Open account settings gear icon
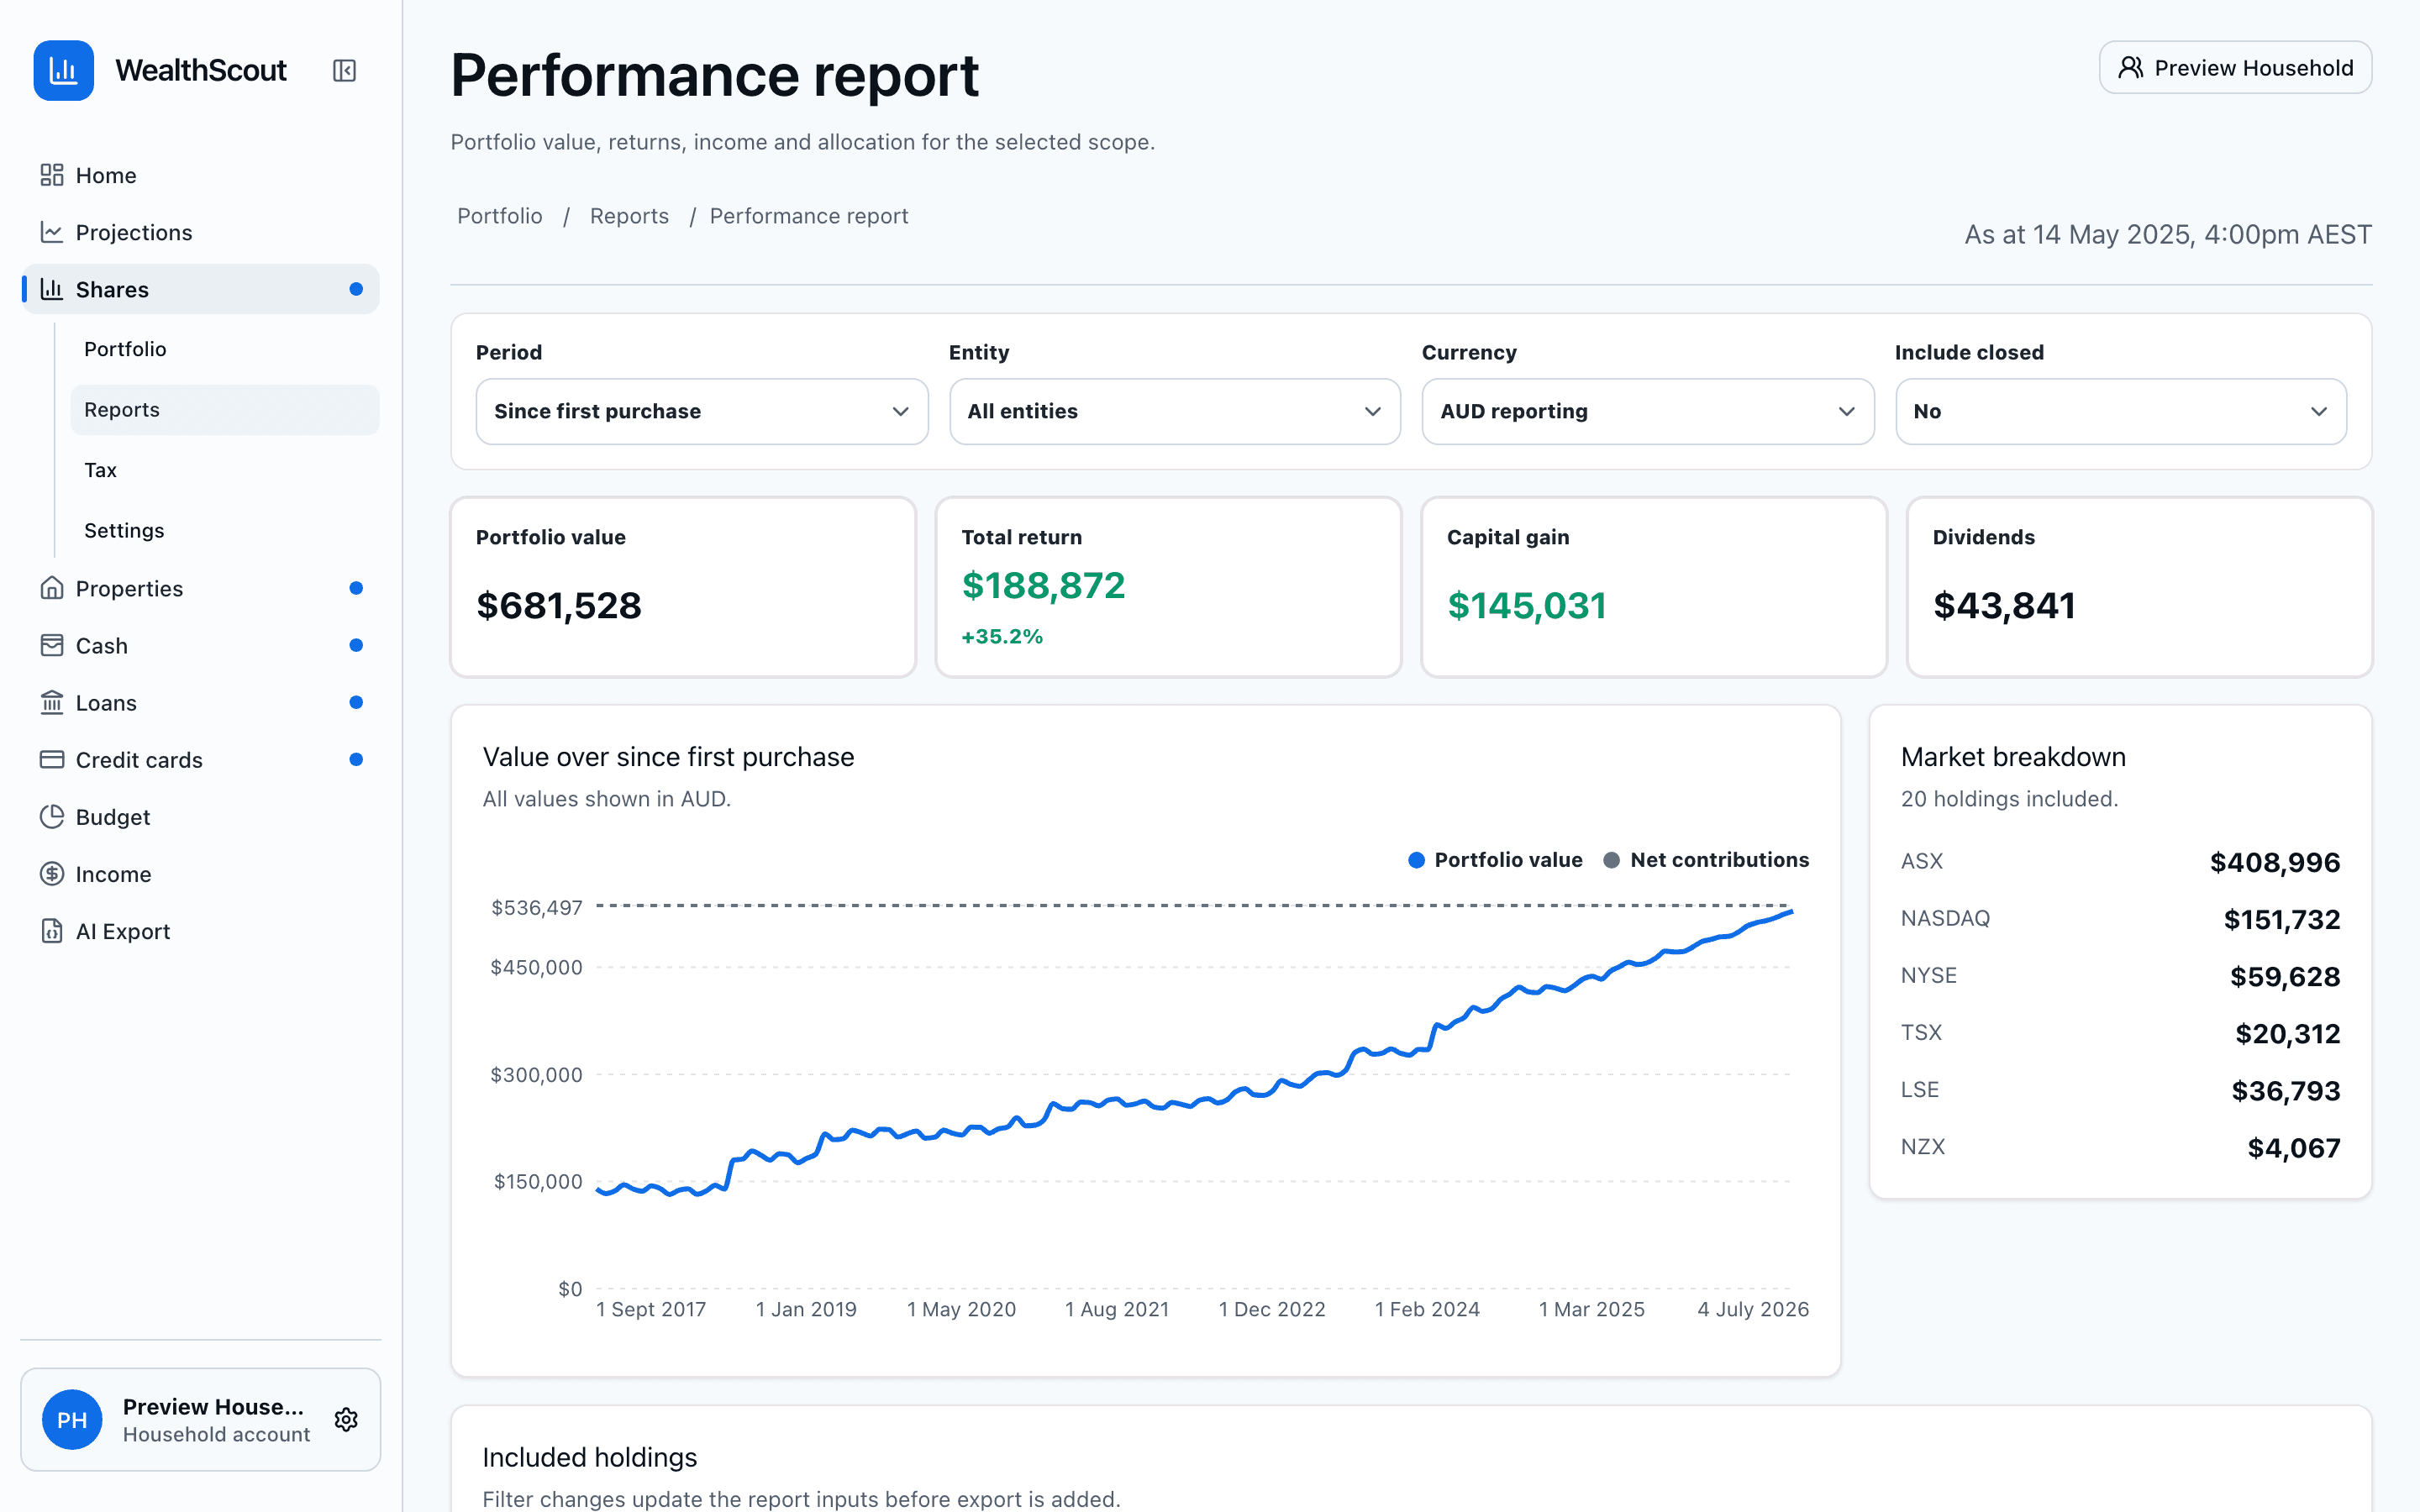 (x=346, y=1419)
